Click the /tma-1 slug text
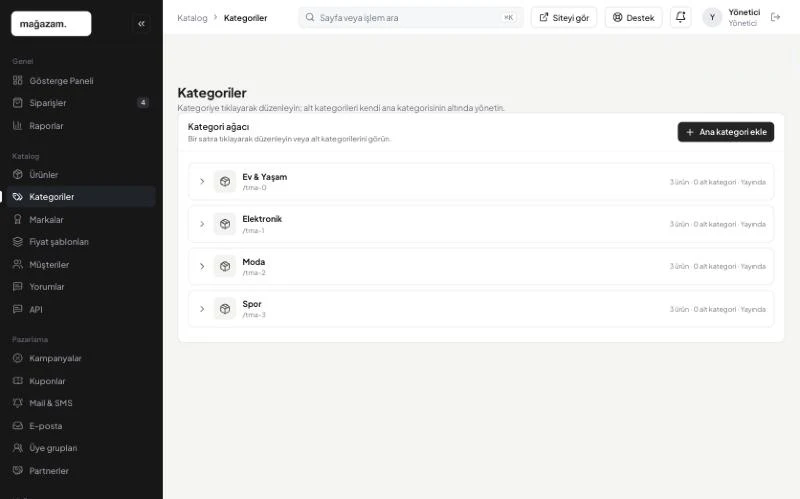This screenshot has width=800, height=499. click(254, 231)
